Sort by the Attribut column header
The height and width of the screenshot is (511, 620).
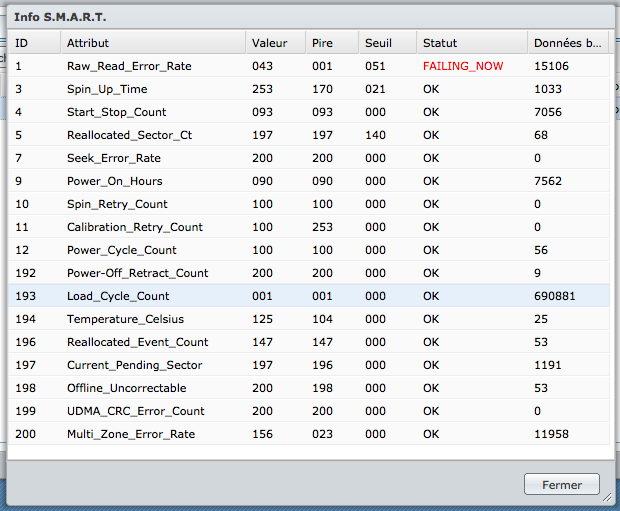click(153, 43)
